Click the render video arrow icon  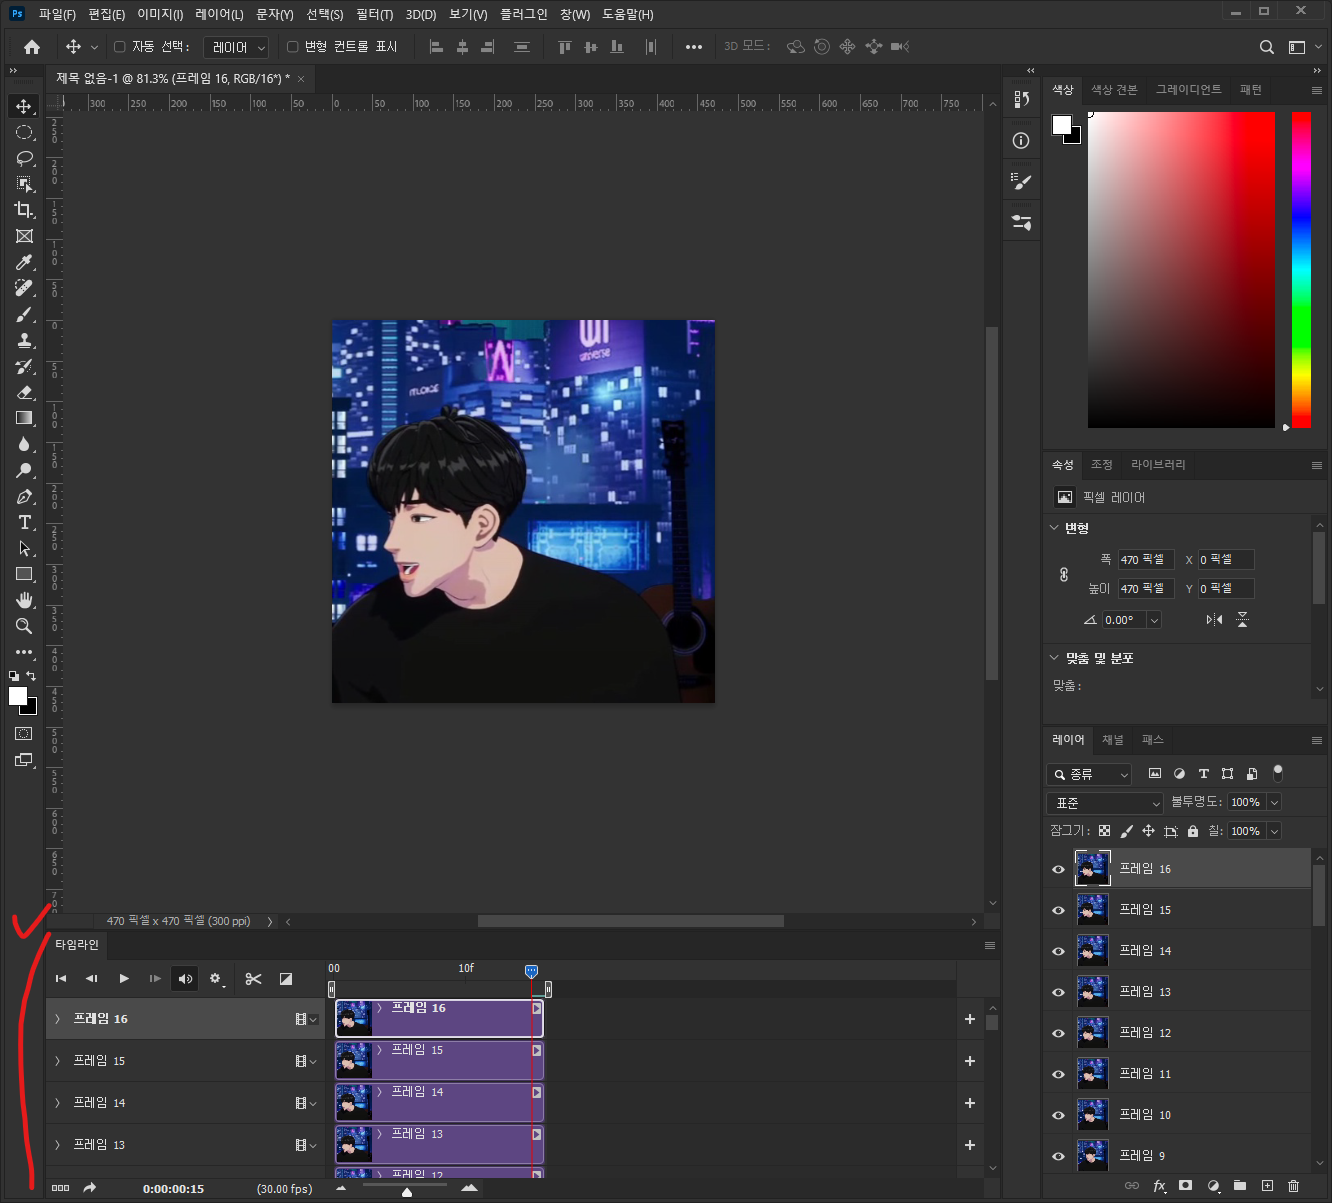click(89, 1188)
